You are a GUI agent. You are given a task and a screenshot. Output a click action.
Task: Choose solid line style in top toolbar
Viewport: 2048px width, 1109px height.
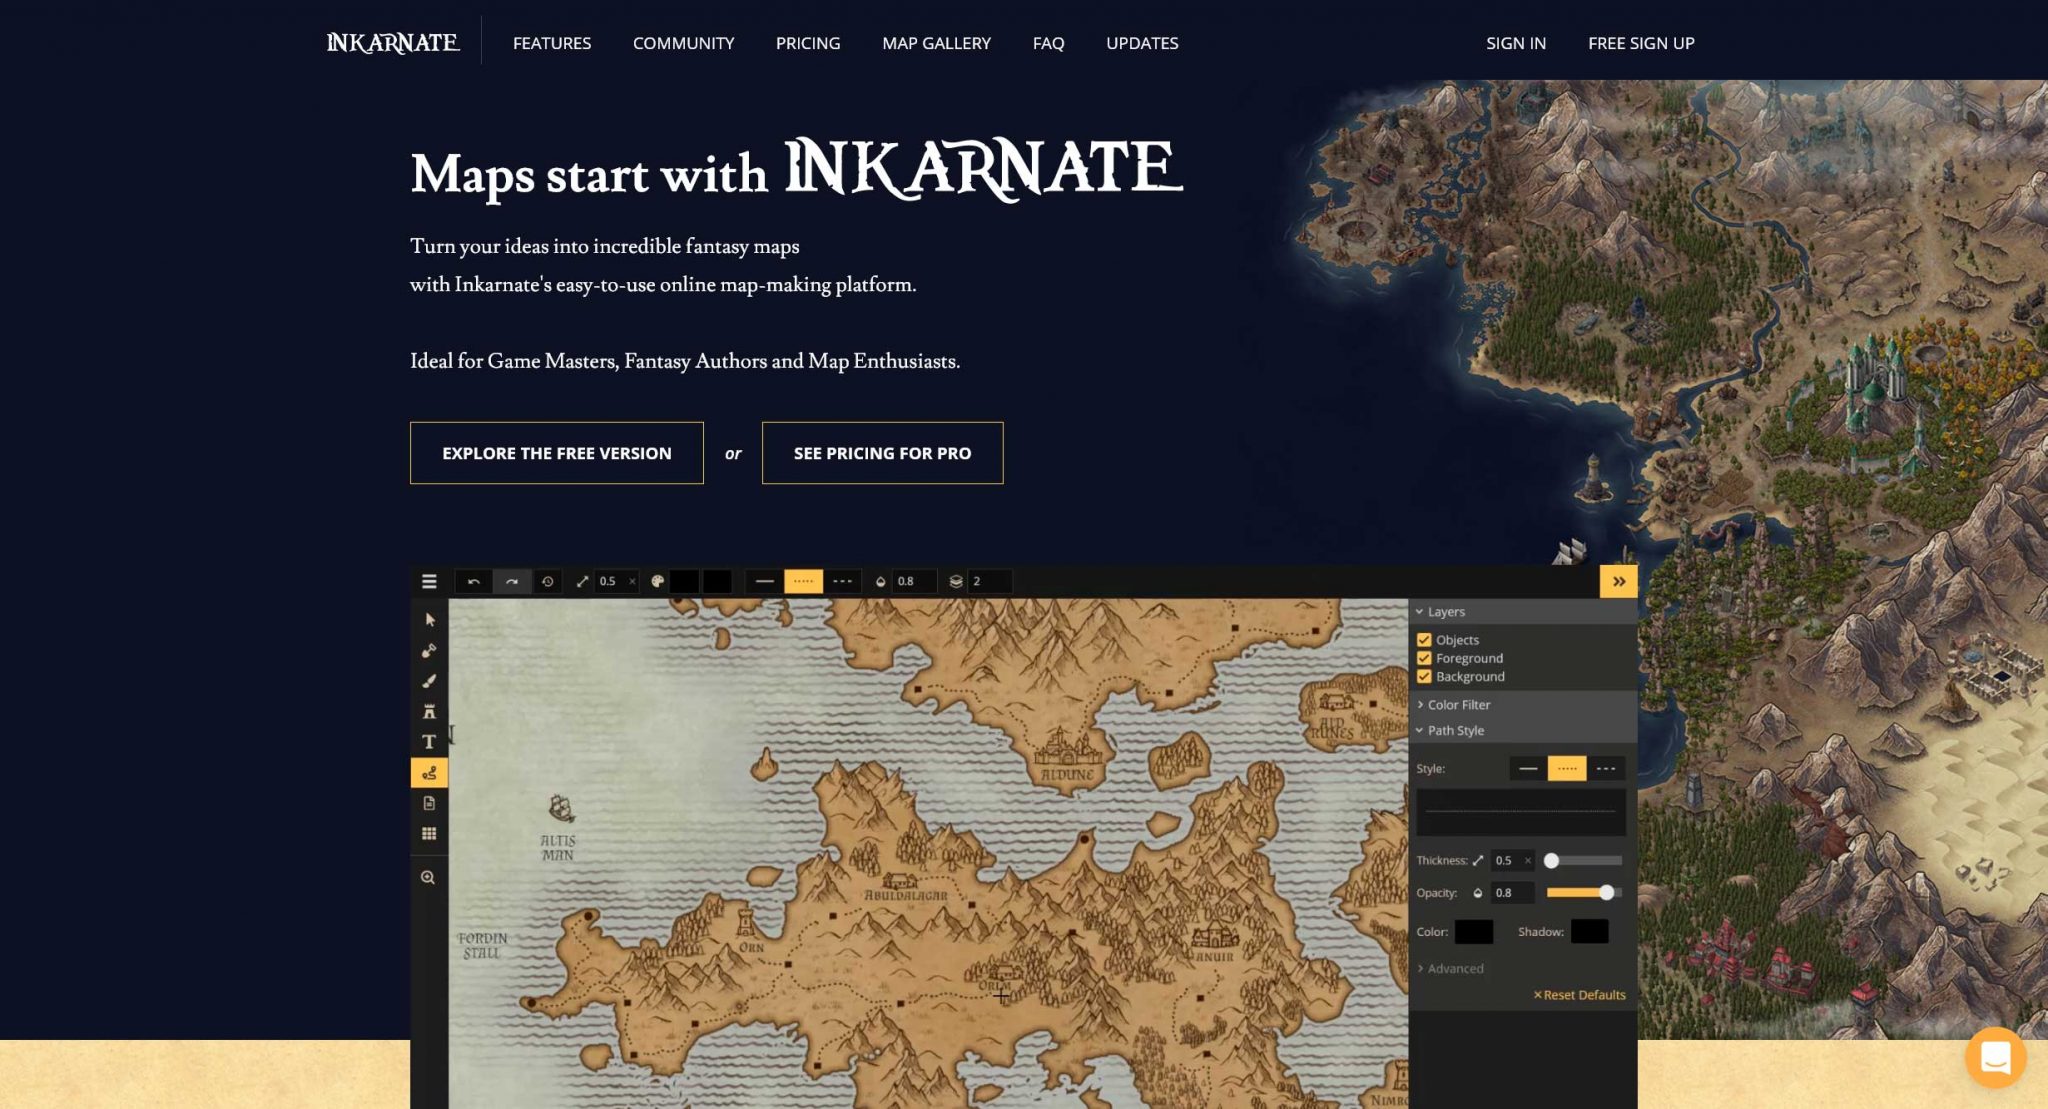765,581
